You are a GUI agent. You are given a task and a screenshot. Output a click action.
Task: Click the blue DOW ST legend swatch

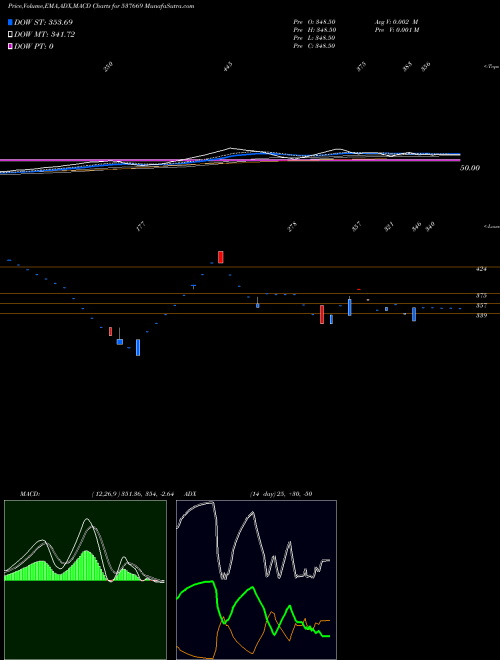pyautogui.click(x=10, y=22)
